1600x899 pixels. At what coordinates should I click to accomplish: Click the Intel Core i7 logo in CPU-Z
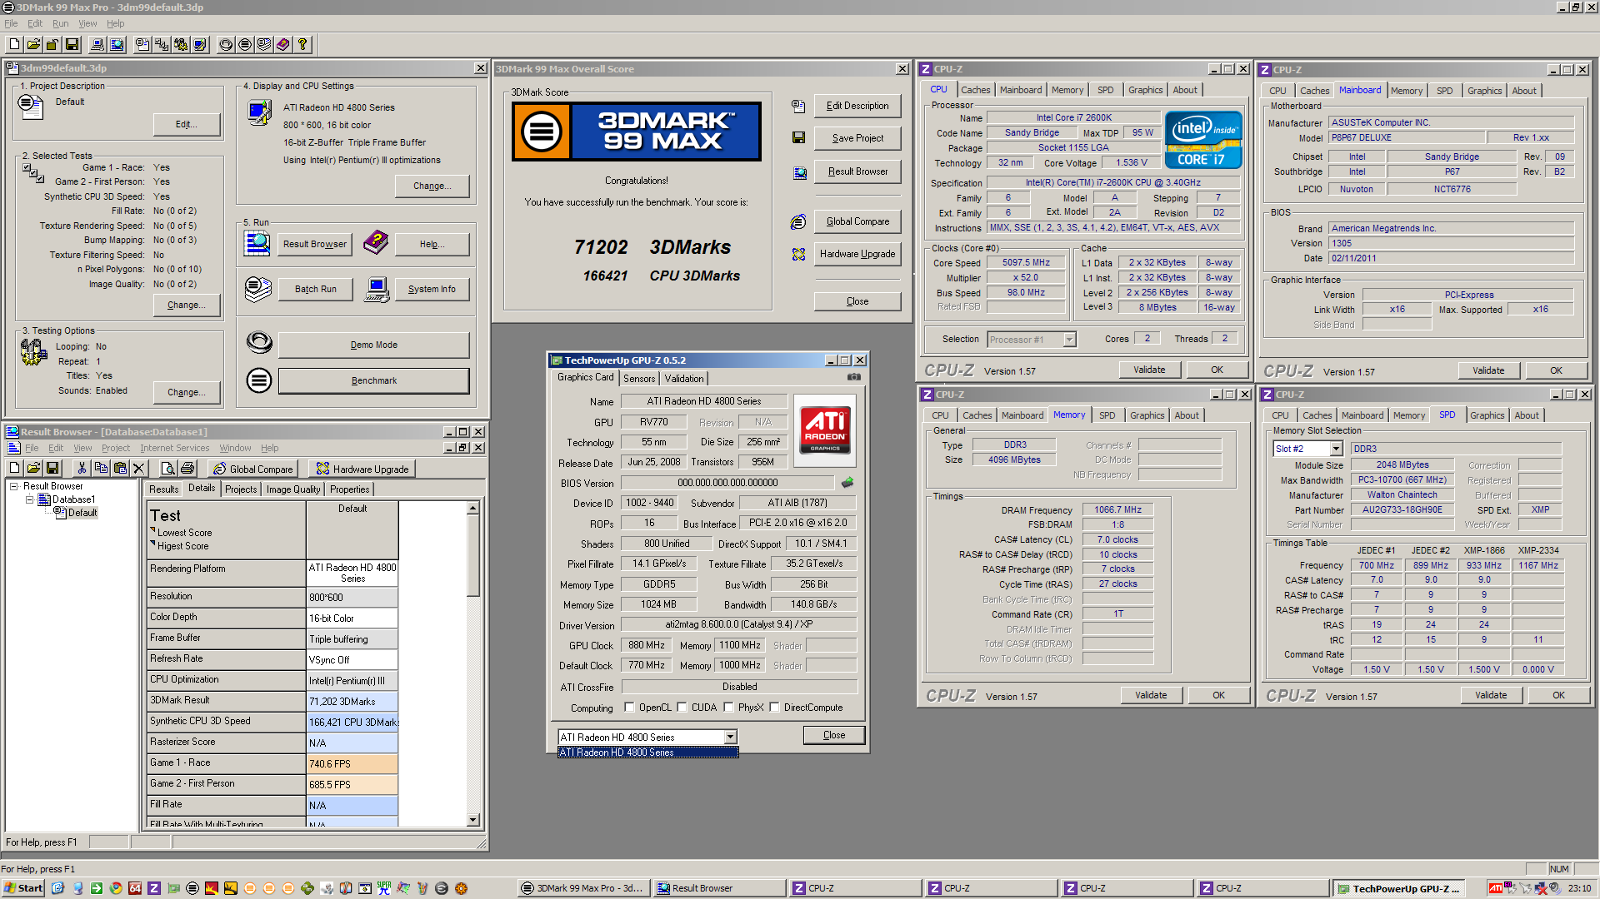(1203, 139)
